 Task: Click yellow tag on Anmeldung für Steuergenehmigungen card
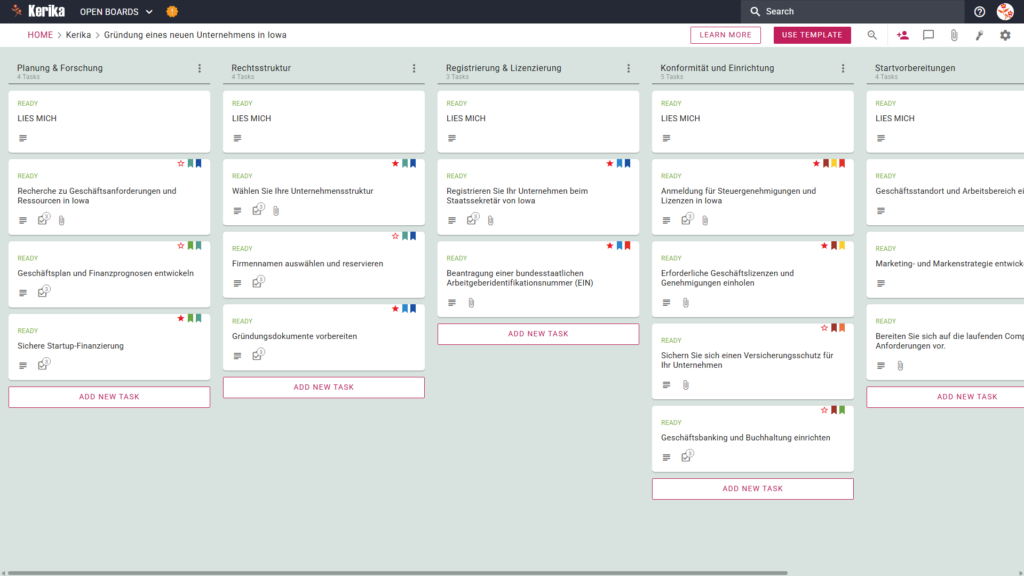[834, 163]
